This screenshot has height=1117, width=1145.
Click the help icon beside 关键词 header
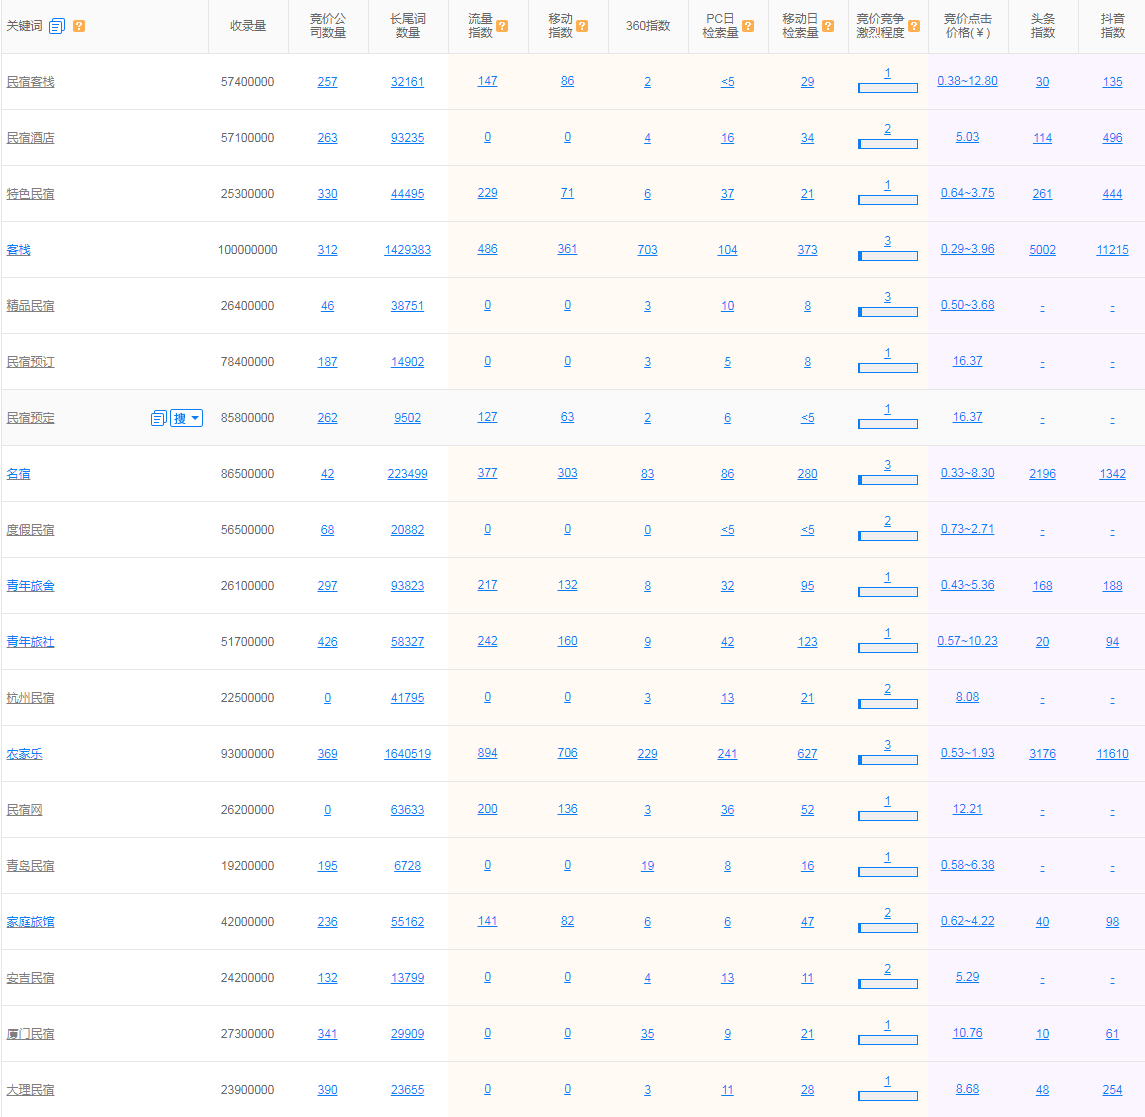pyautogui.click(x=79, y=26)
